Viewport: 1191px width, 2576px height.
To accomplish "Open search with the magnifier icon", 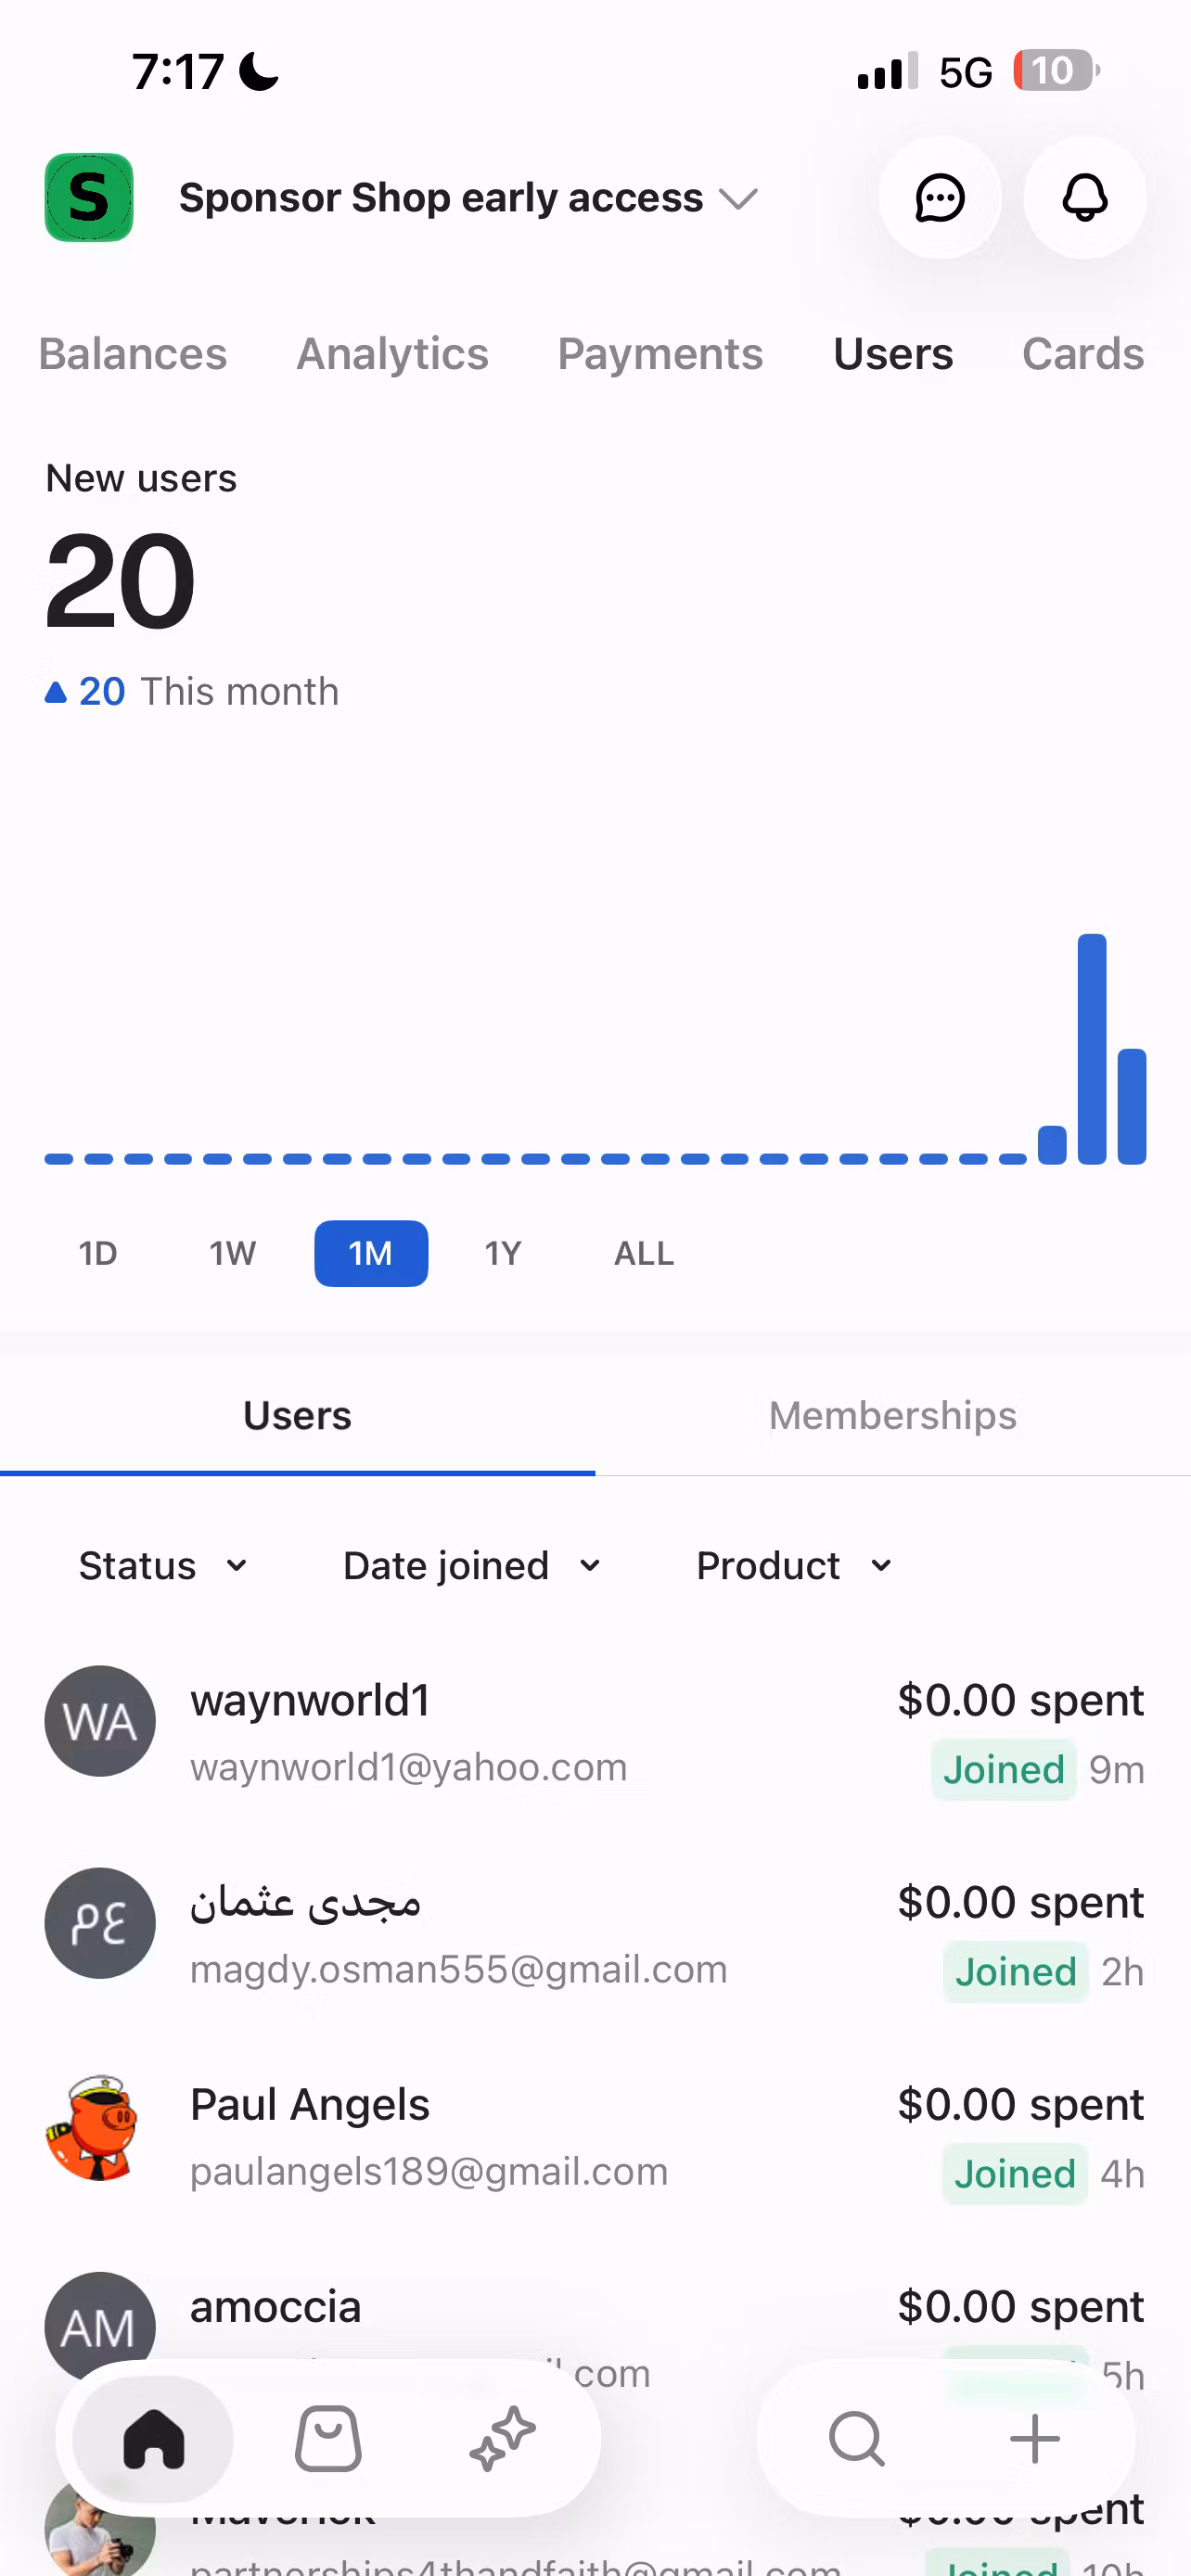I will [x=857, y=2439].
